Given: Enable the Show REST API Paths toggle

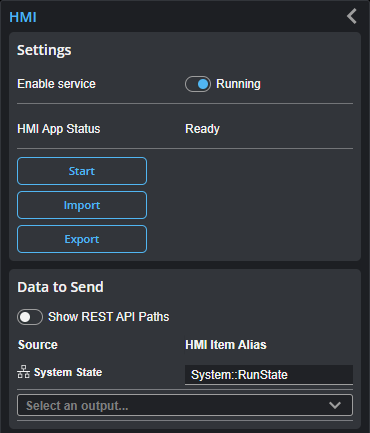Looking at the screenshot, I should point(30,317).
